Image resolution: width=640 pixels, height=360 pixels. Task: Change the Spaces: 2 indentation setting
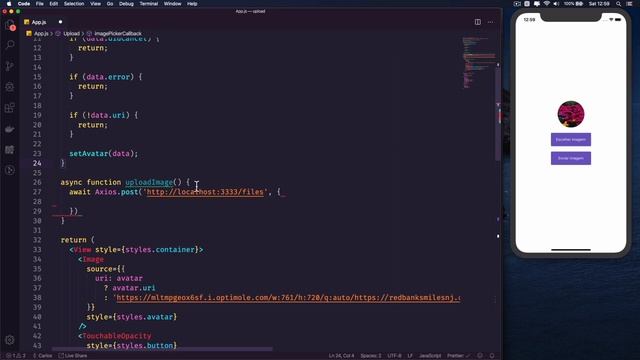pos(371,356)
